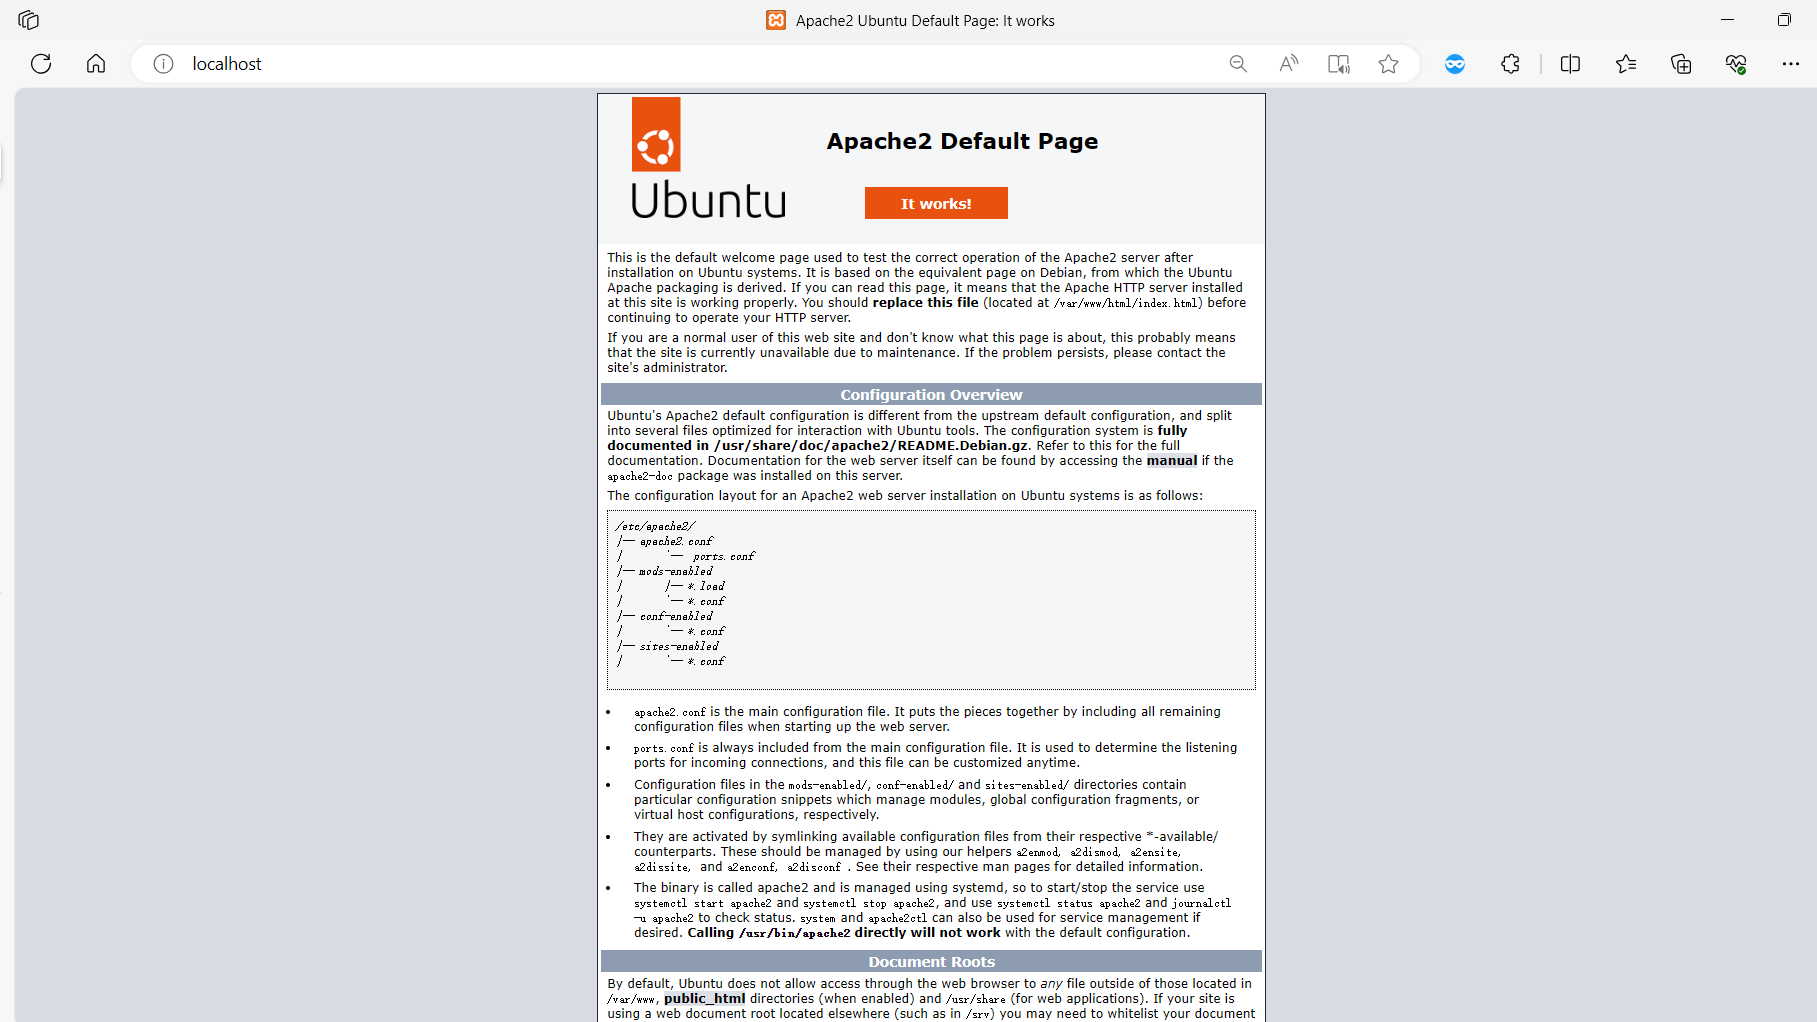Click the orange "It works!" banner
The image size is (1817, 1022).
936,203
